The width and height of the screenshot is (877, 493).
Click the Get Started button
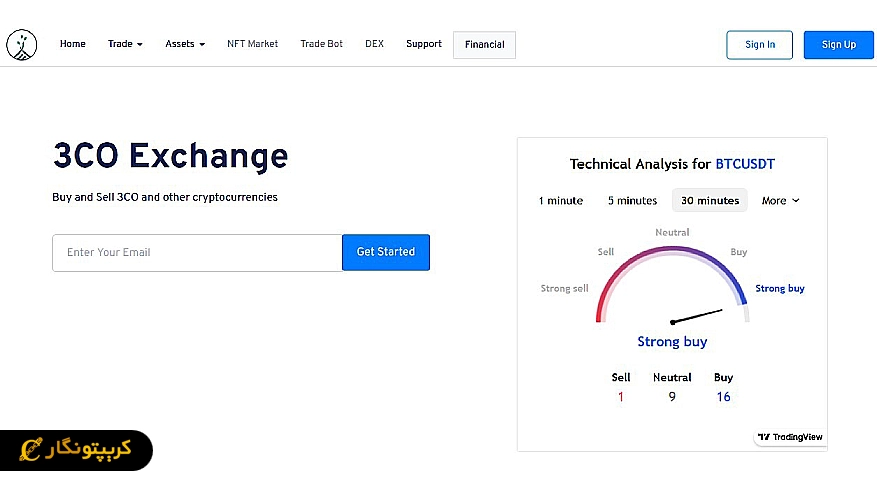click(x=386, y=252)
